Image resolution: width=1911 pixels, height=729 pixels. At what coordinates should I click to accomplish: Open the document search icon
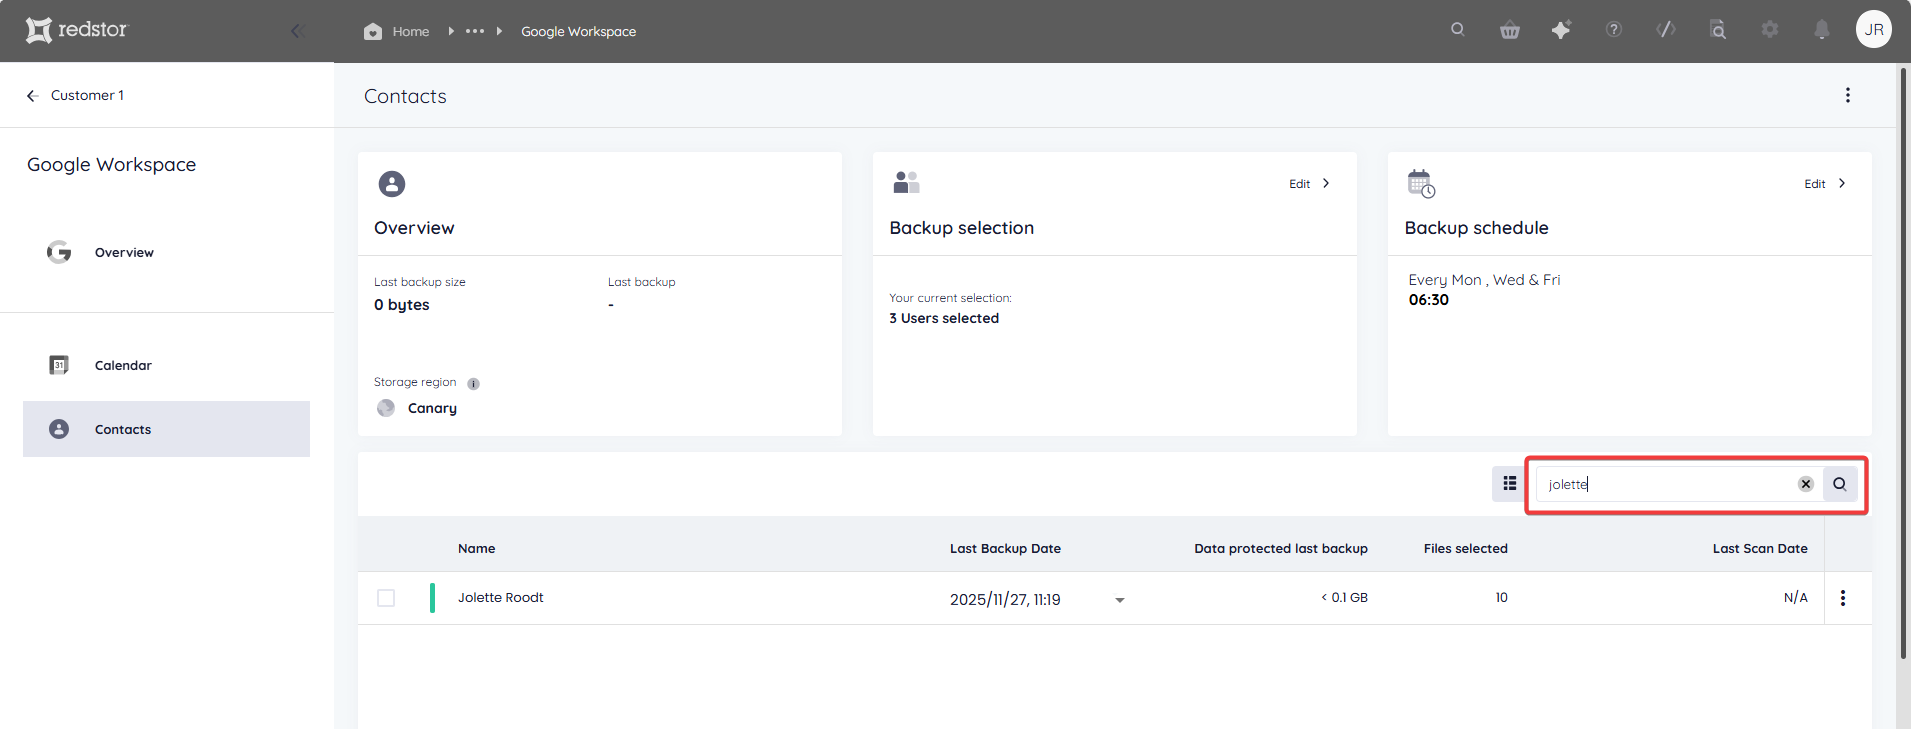click(1718, 30)
